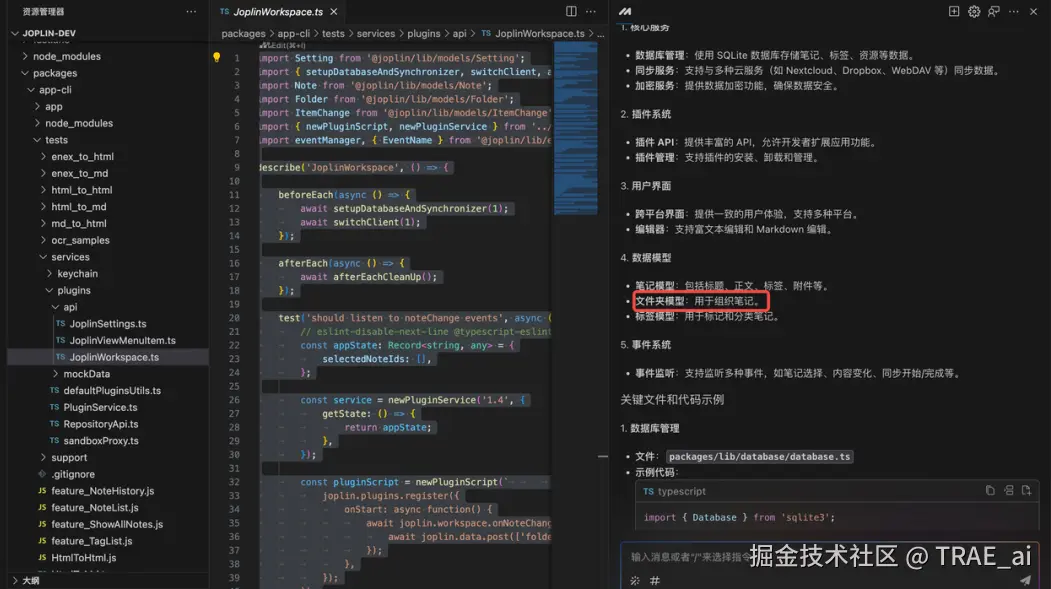The height and width of the screenshot is (589, 1051).
Task: Click the plugins breadcrumb above the editor
Action: (x=423, y=33)
